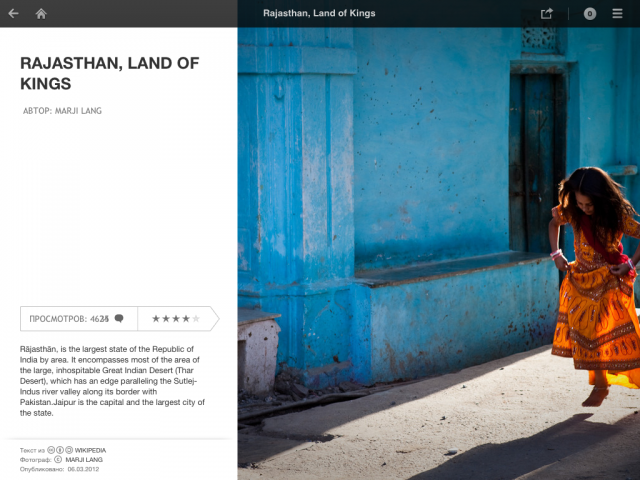Select the second rating star

pos(166,319)
